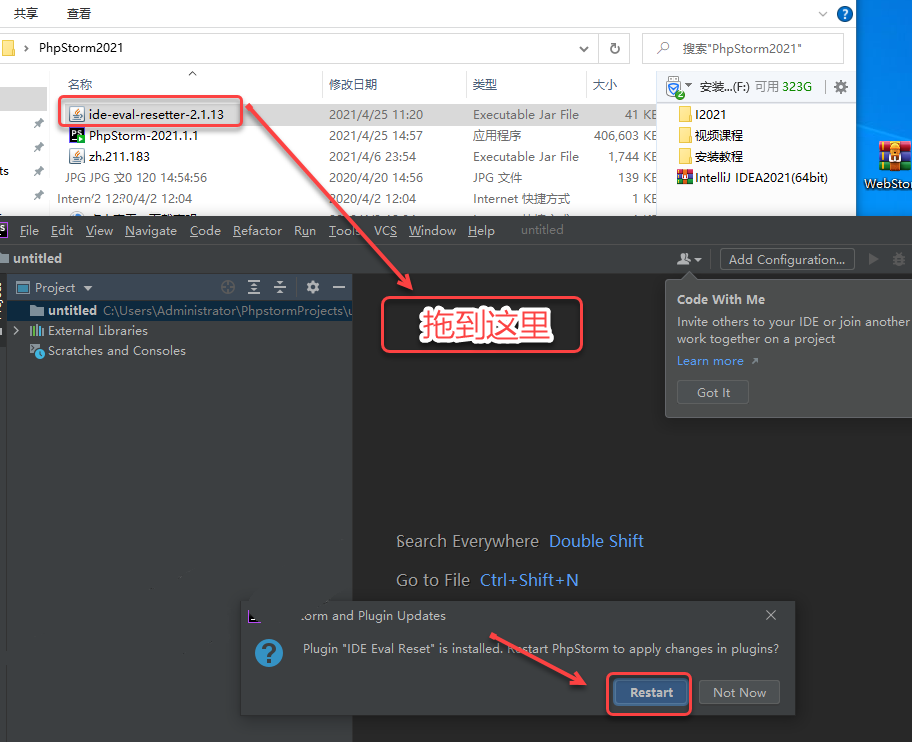Select ide-eval-resetter-2.1.13 file in Explorer

pyautogui.click(x=155, y=115)
